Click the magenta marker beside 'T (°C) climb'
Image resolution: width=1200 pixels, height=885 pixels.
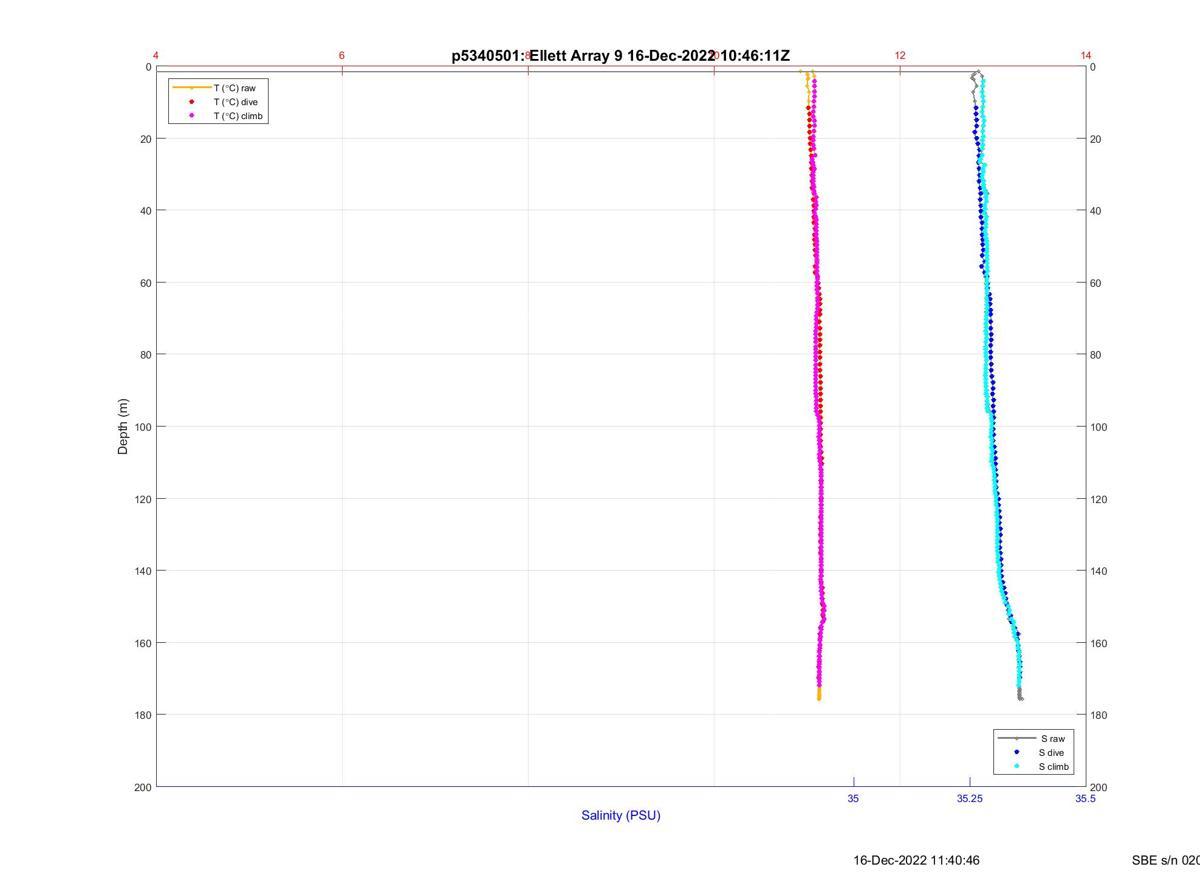pyautogui.click(x=192, y=116)
